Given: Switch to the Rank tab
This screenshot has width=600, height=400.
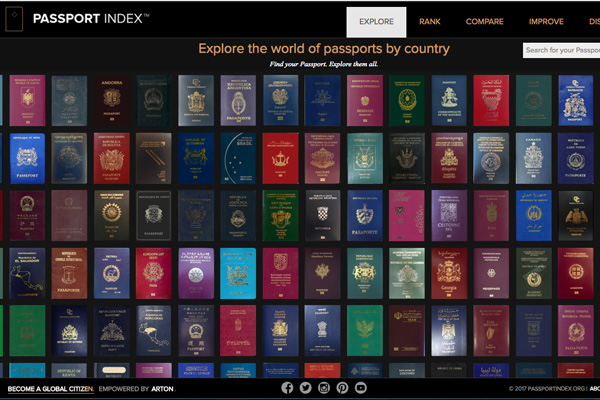Looking at the screenshot, I should [430, 21].
